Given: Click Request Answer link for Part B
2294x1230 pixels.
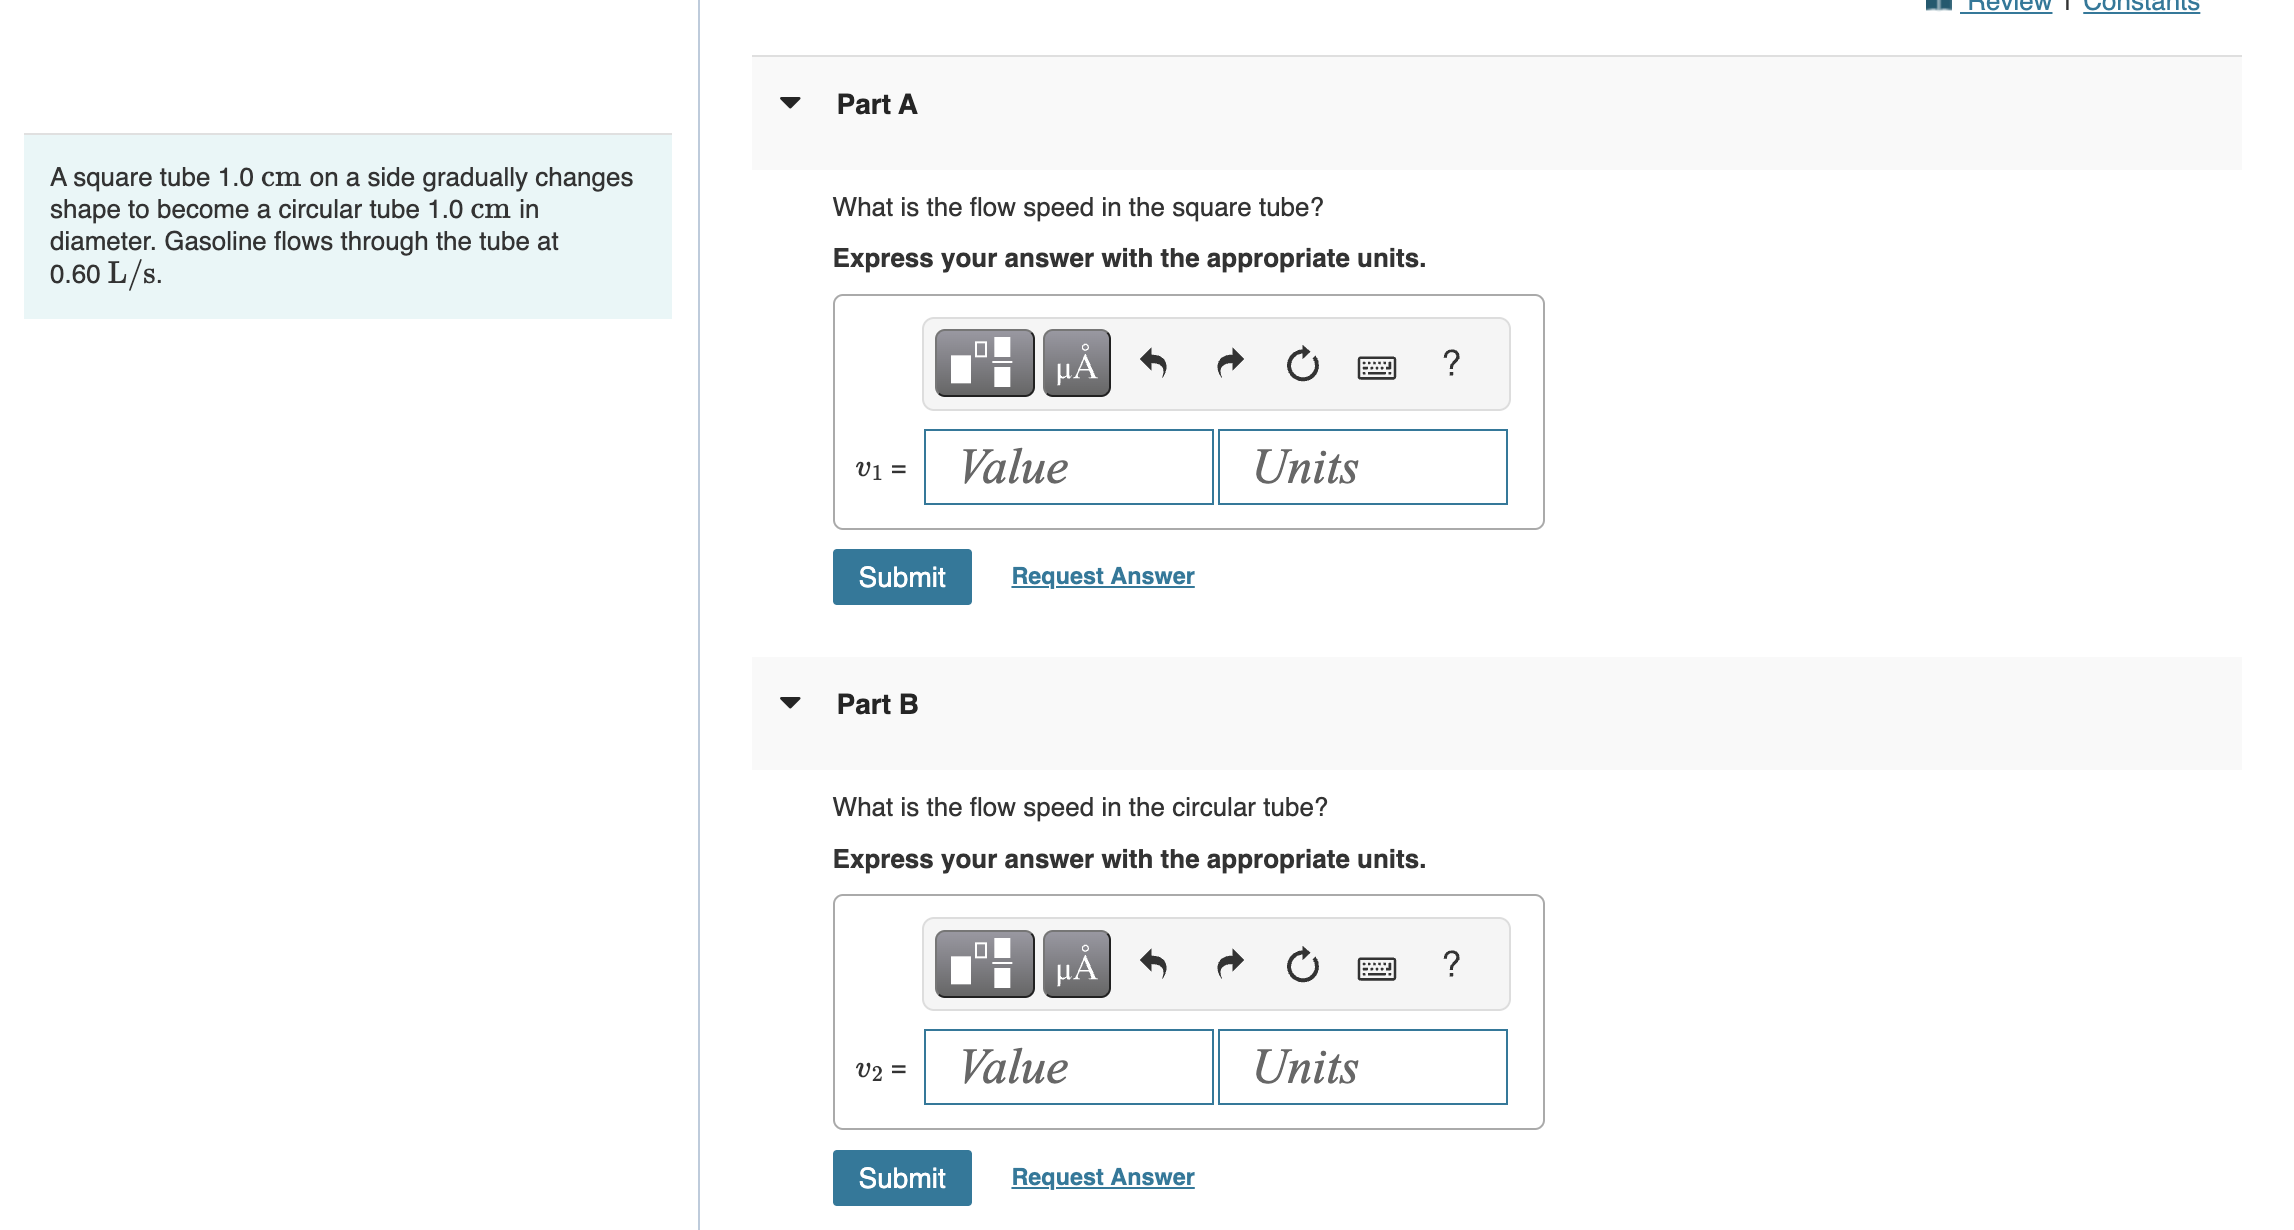Looking at the screenshot, I should (x=1102, y=1177).
